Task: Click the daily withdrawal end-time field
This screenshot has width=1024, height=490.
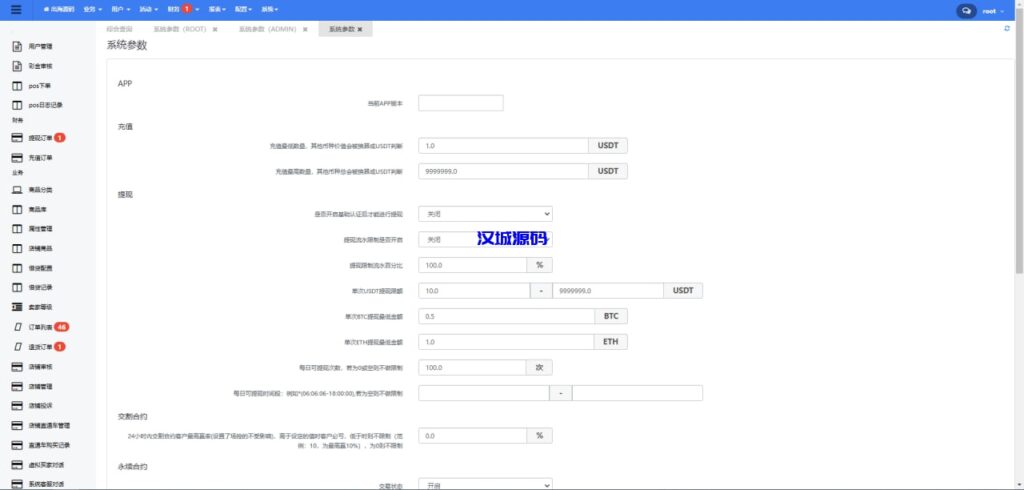Action: (x=637, y=393)
